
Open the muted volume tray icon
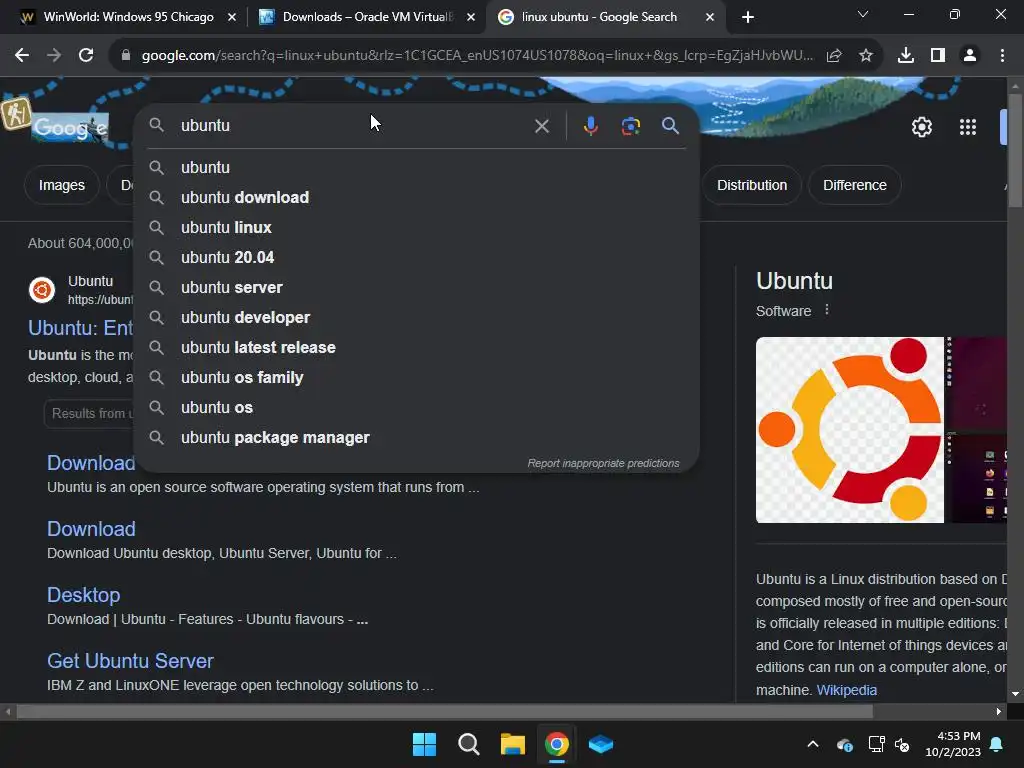coord(903,744)
